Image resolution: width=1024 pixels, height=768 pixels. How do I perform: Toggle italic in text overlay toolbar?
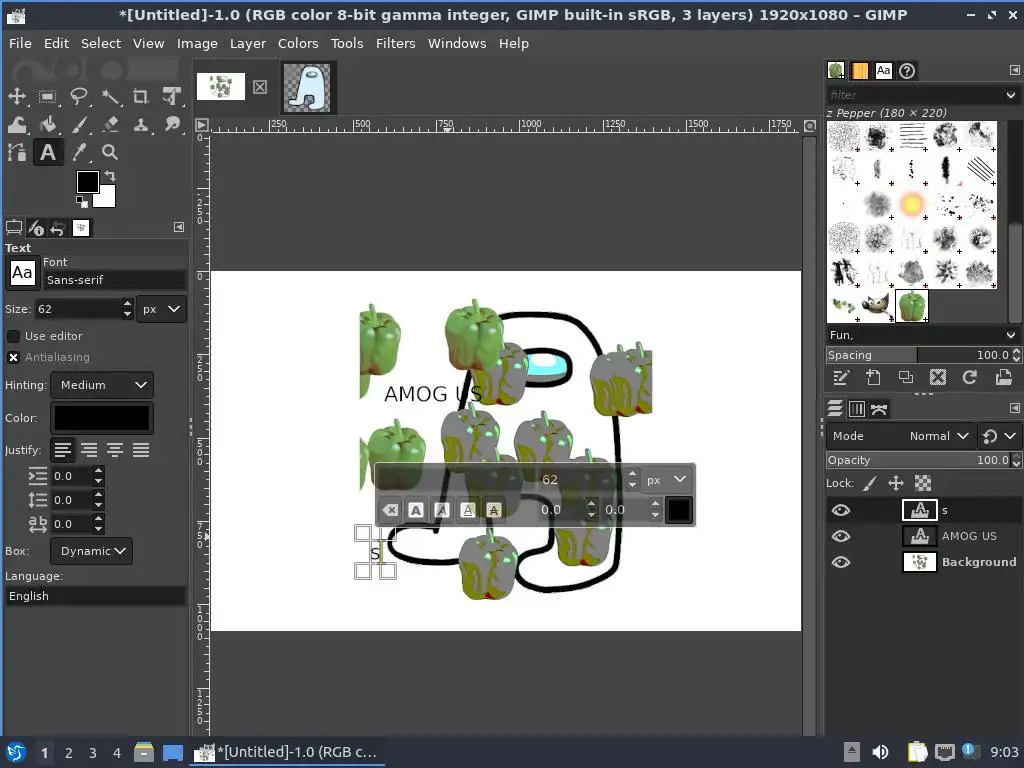[442, 510]
